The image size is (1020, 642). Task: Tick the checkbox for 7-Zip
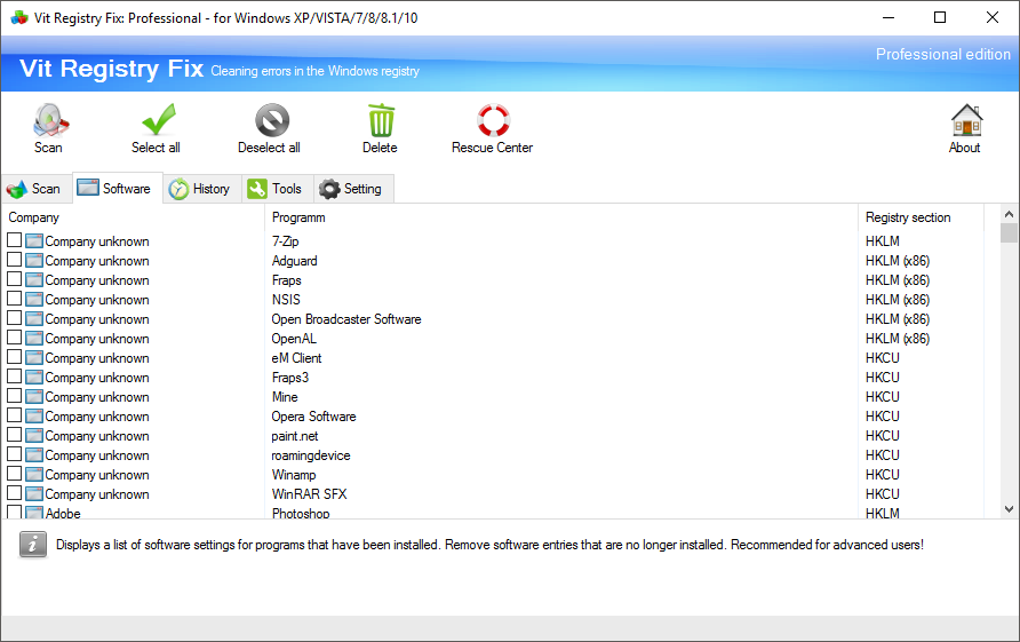[14, 240]
